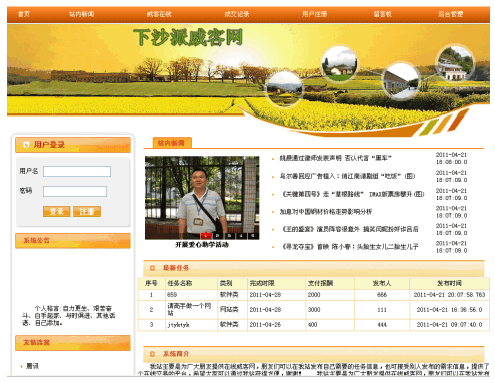Click the slideshow photo of the man
Viewport: 495px width, 383px height.
202,197
